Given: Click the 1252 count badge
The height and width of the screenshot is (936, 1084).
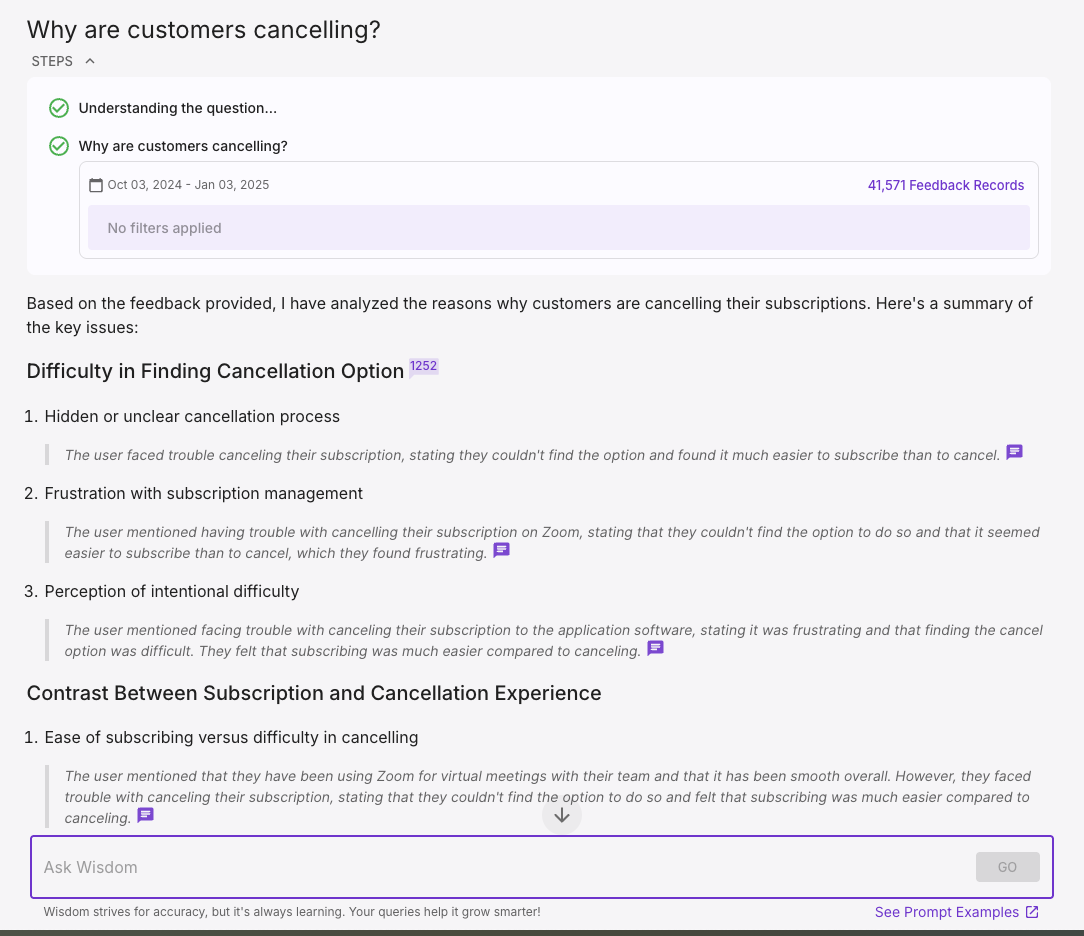Looking at the screenshot, I should tap(423, 366).
